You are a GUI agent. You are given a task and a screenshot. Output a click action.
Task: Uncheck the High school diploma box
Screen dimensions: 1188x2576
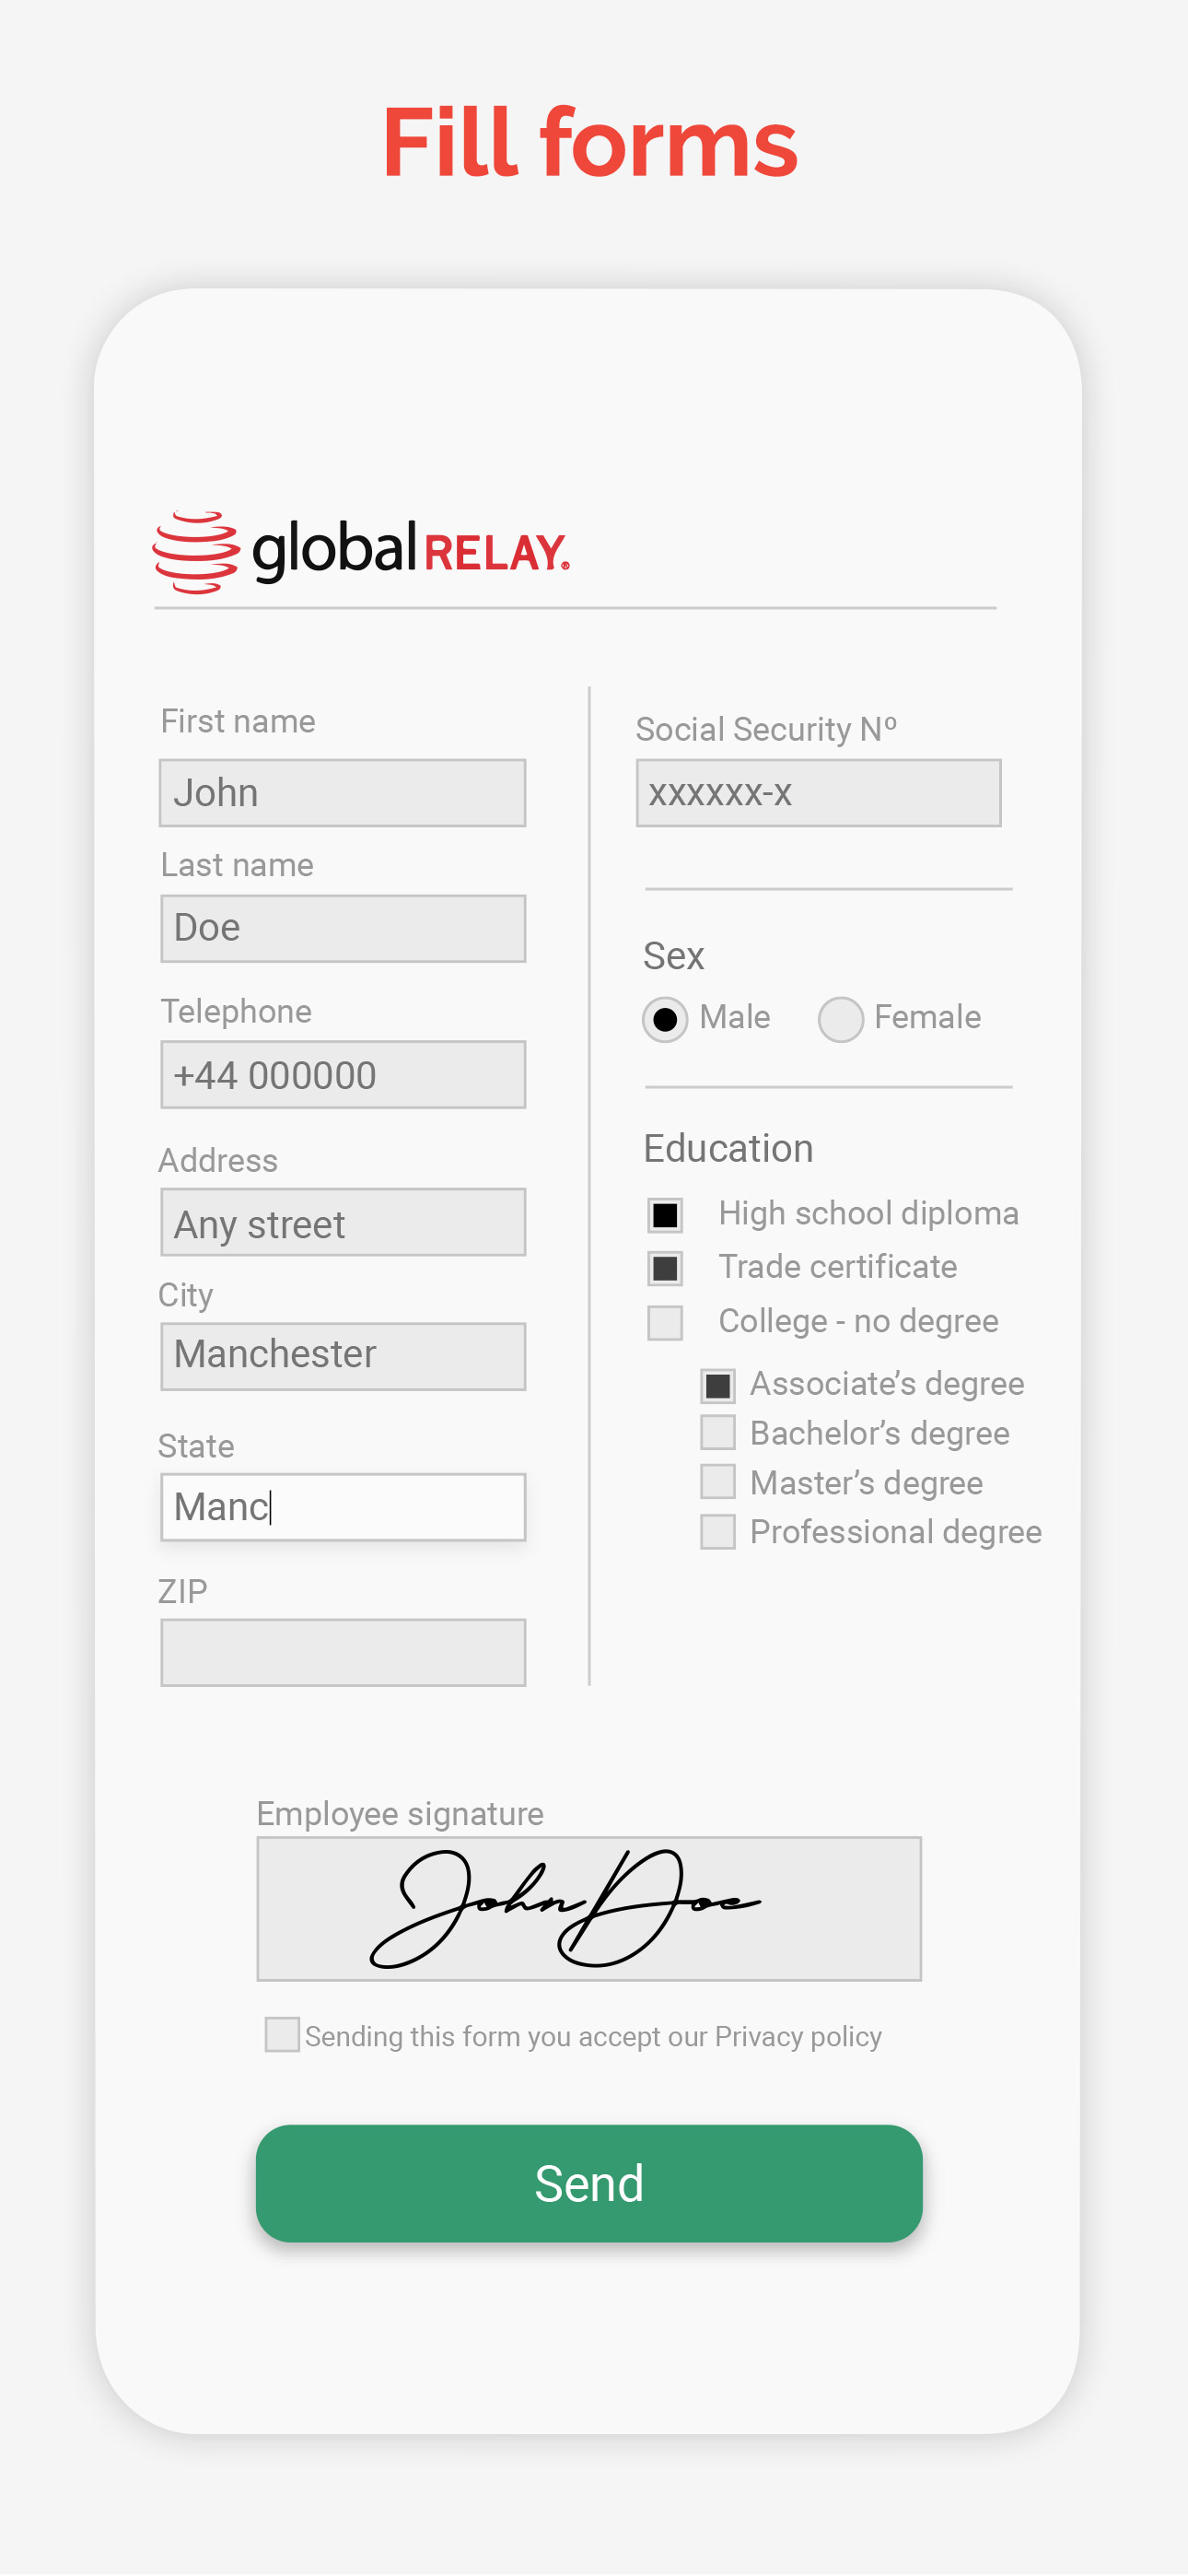click(665, 1214)
